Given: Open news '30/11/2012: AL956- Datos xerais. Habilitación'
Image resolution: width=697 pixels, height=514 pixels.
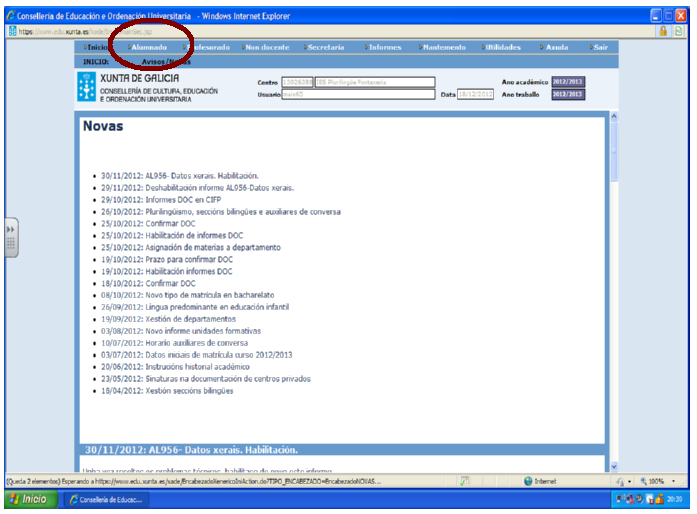Looking at the screenshot, I should pos(179,175).
